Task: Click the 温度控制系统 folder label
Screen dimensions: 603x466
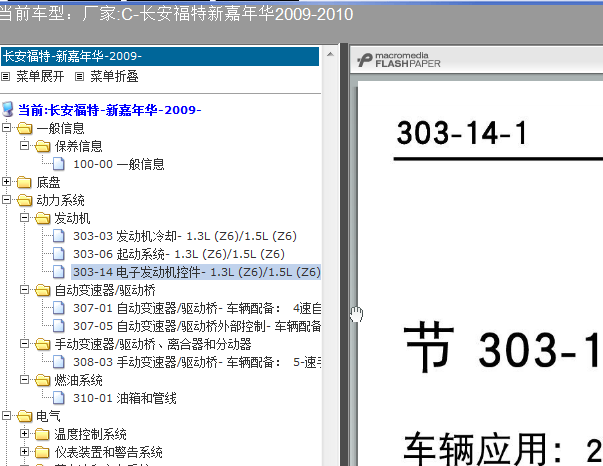Action: coord(90,434)
